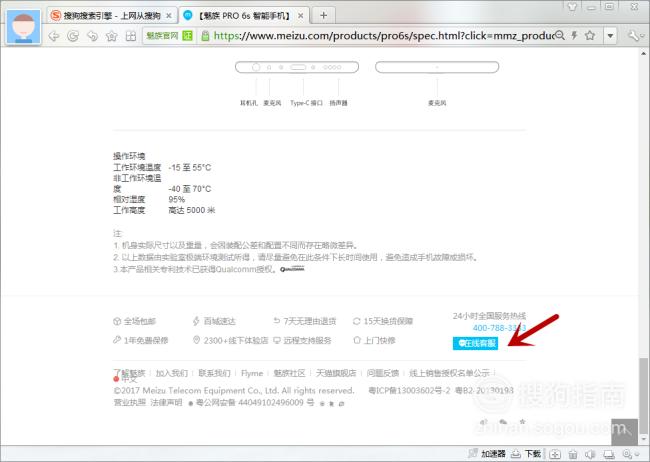Click the gray back-to-top button
Image resolution: width=650 pixels, height=462 pixels.
pos(625,432)
